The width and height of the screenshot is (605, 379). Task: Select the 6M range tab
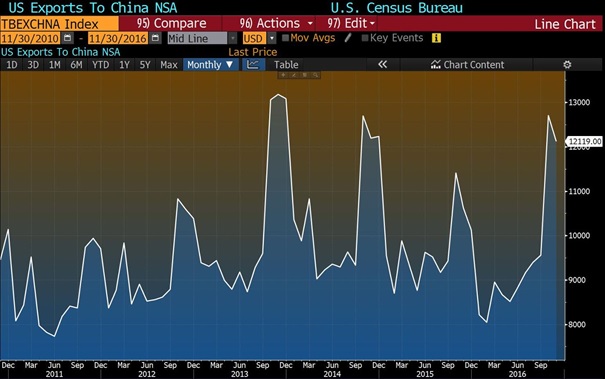pos(76,64)
